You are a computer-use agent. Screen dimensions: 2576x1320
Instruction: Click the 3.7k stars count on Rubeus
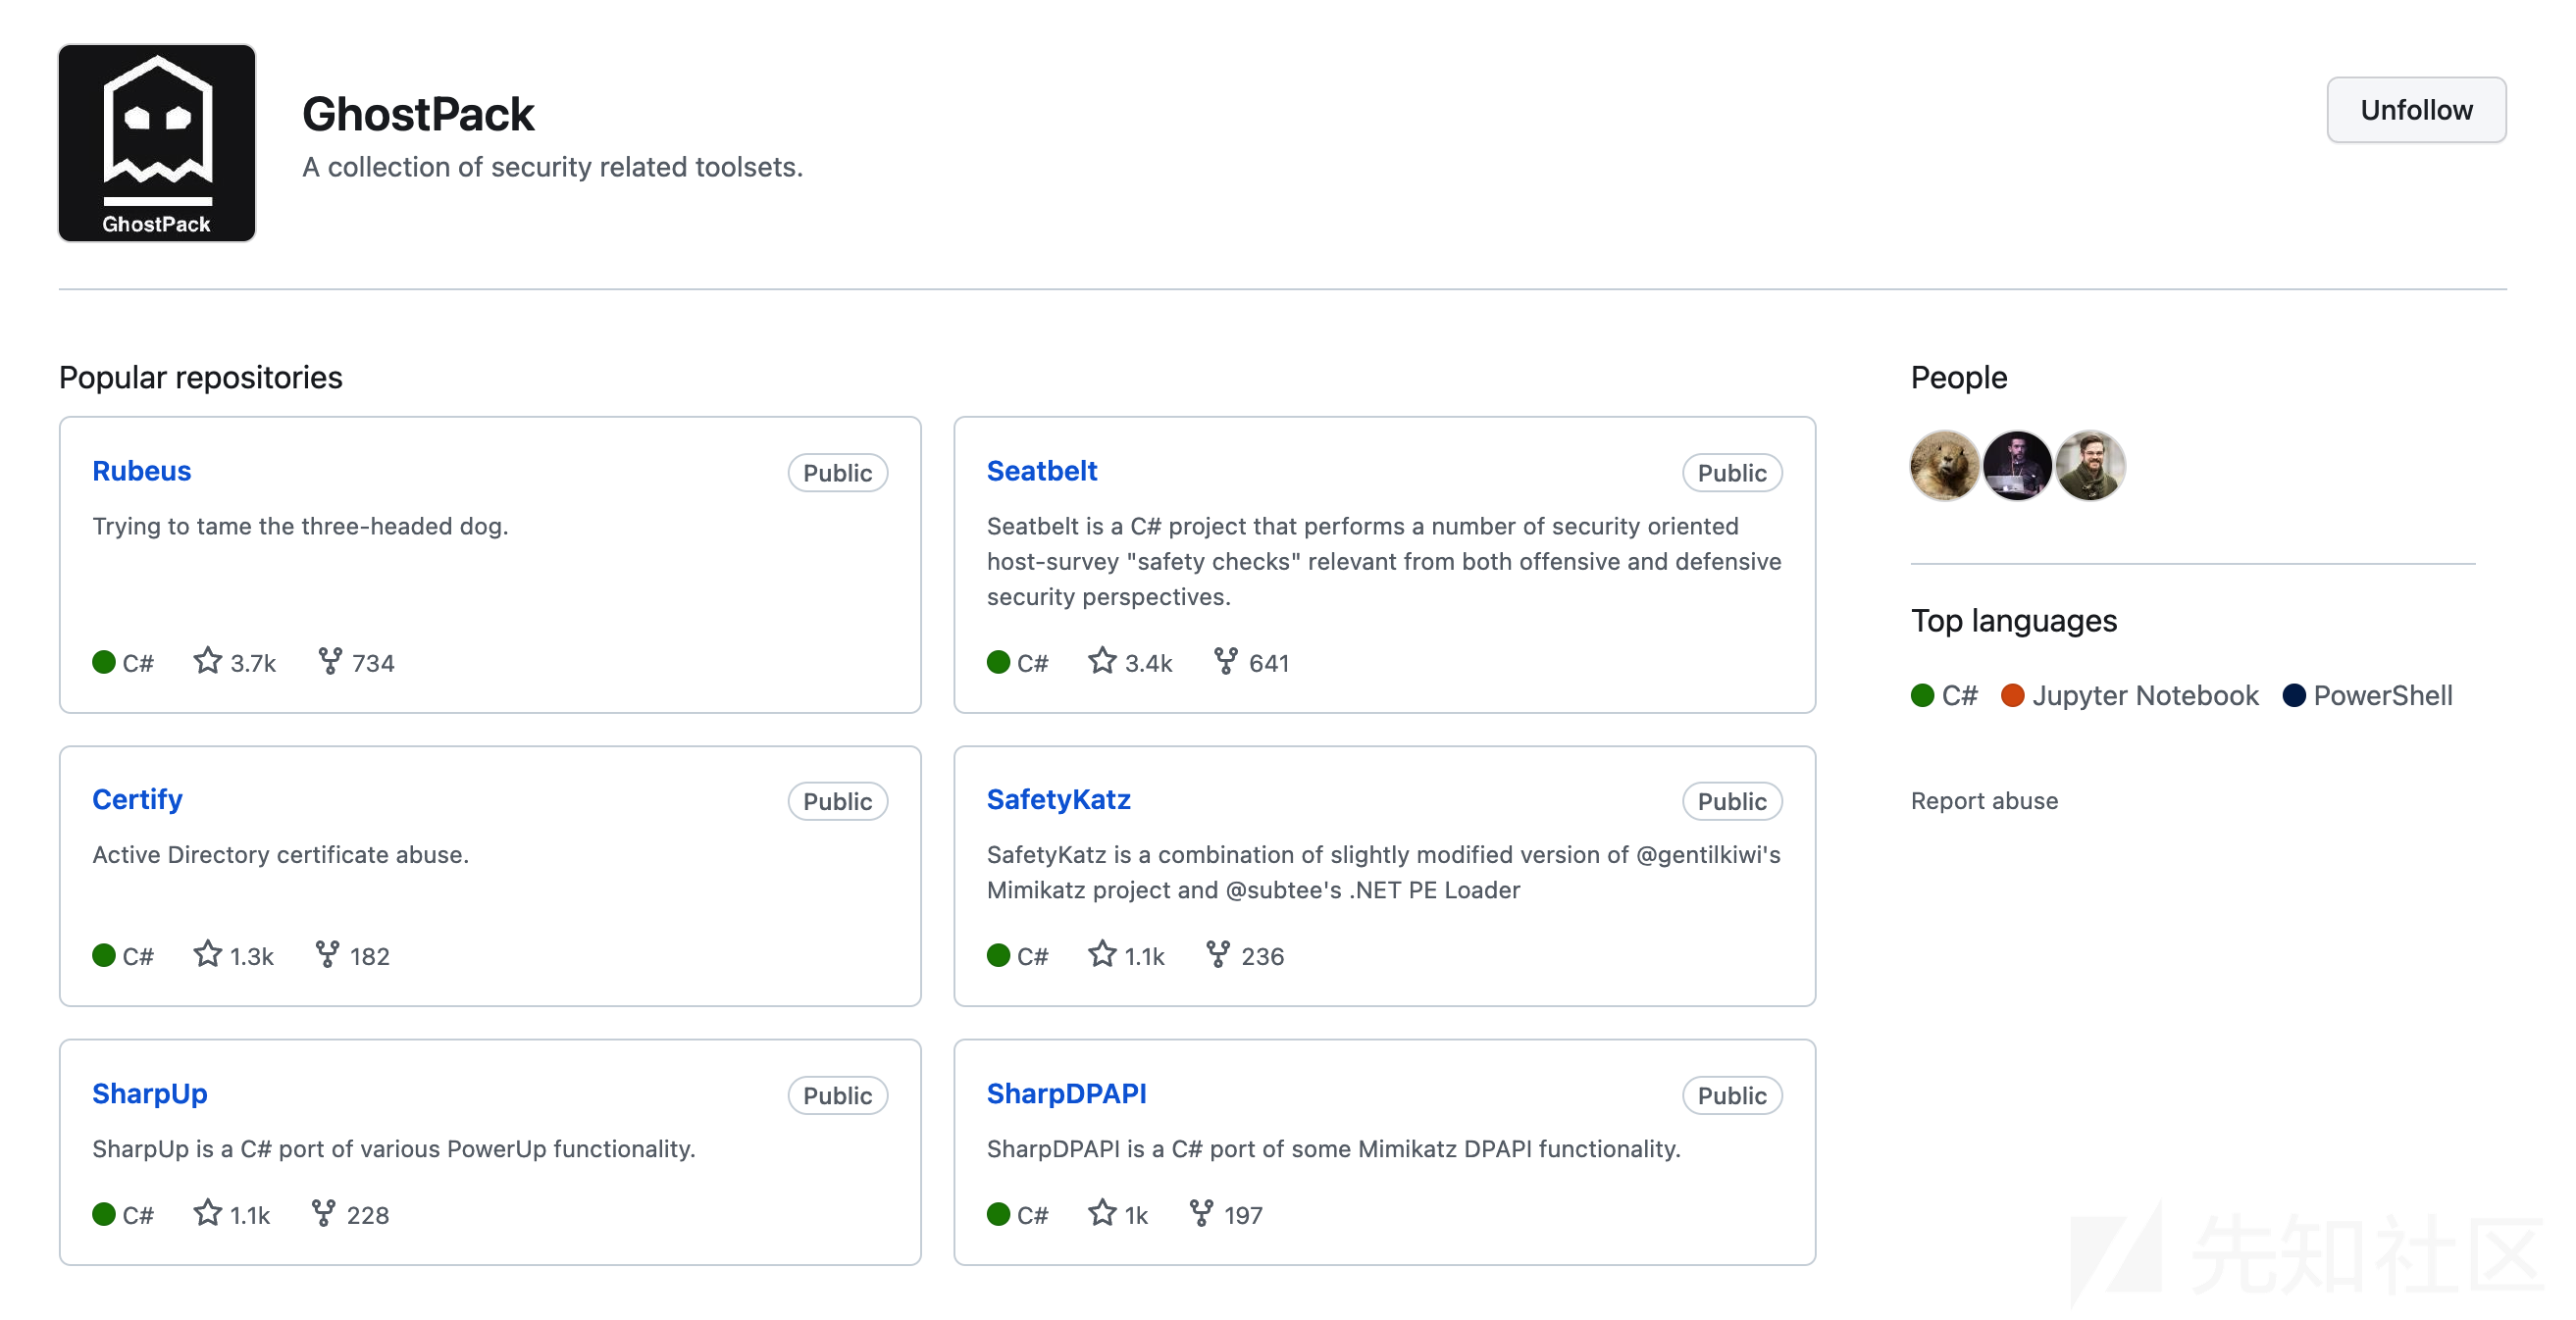pos(253,663)
